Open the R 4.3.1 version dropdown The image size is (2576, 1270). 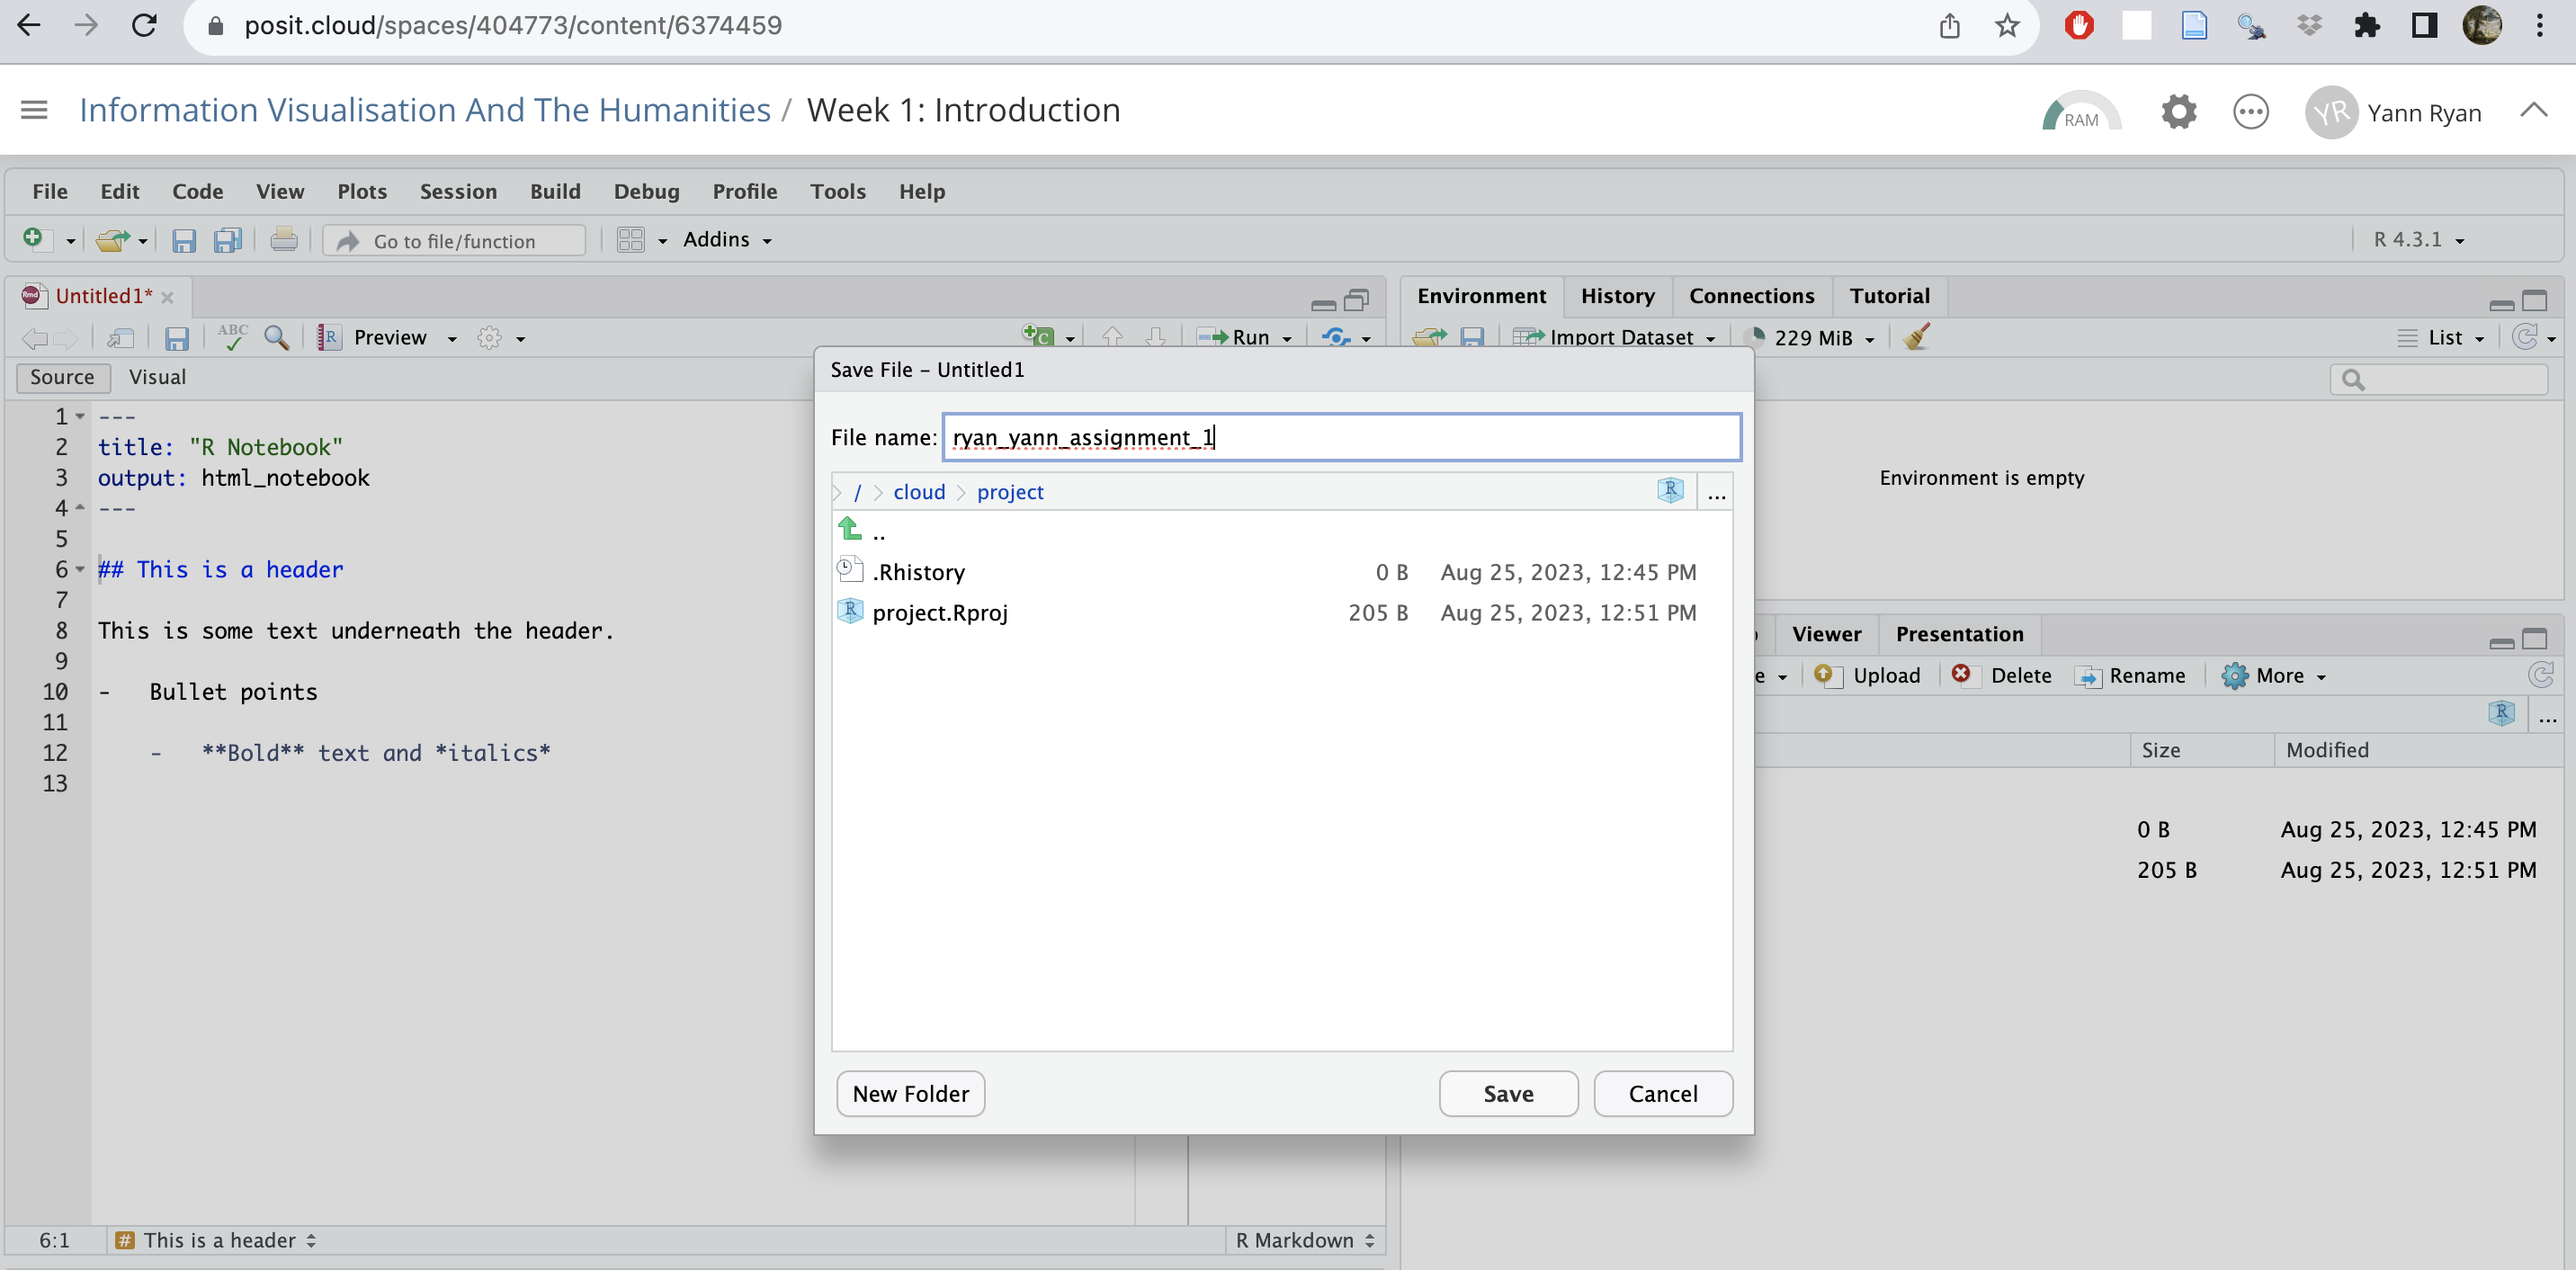pyautogui.click(x=2458, y=241)
